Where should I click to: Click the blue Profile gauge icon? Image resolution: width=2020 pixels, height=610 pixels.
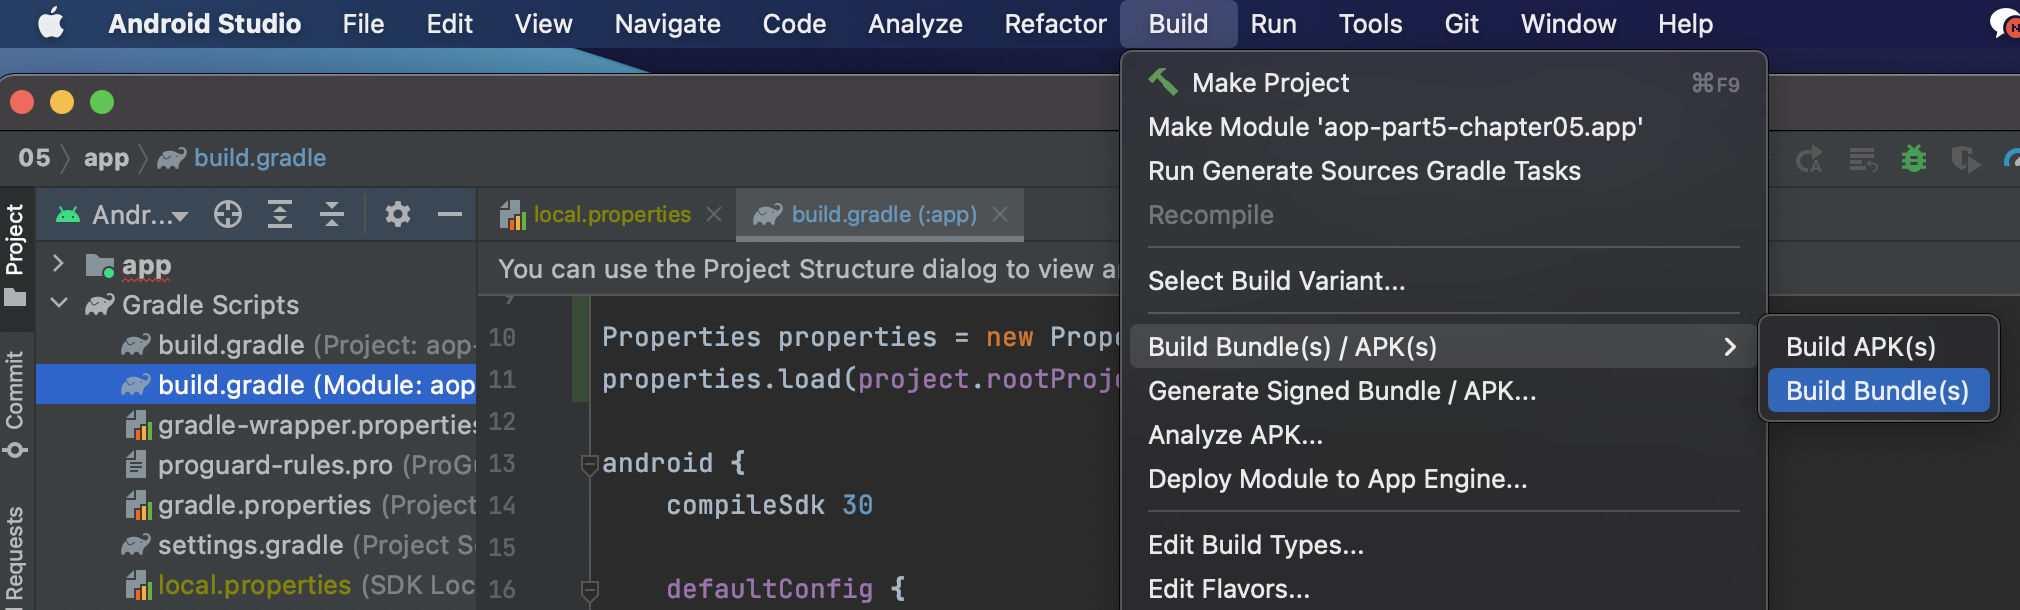(x=2010, y=159)
